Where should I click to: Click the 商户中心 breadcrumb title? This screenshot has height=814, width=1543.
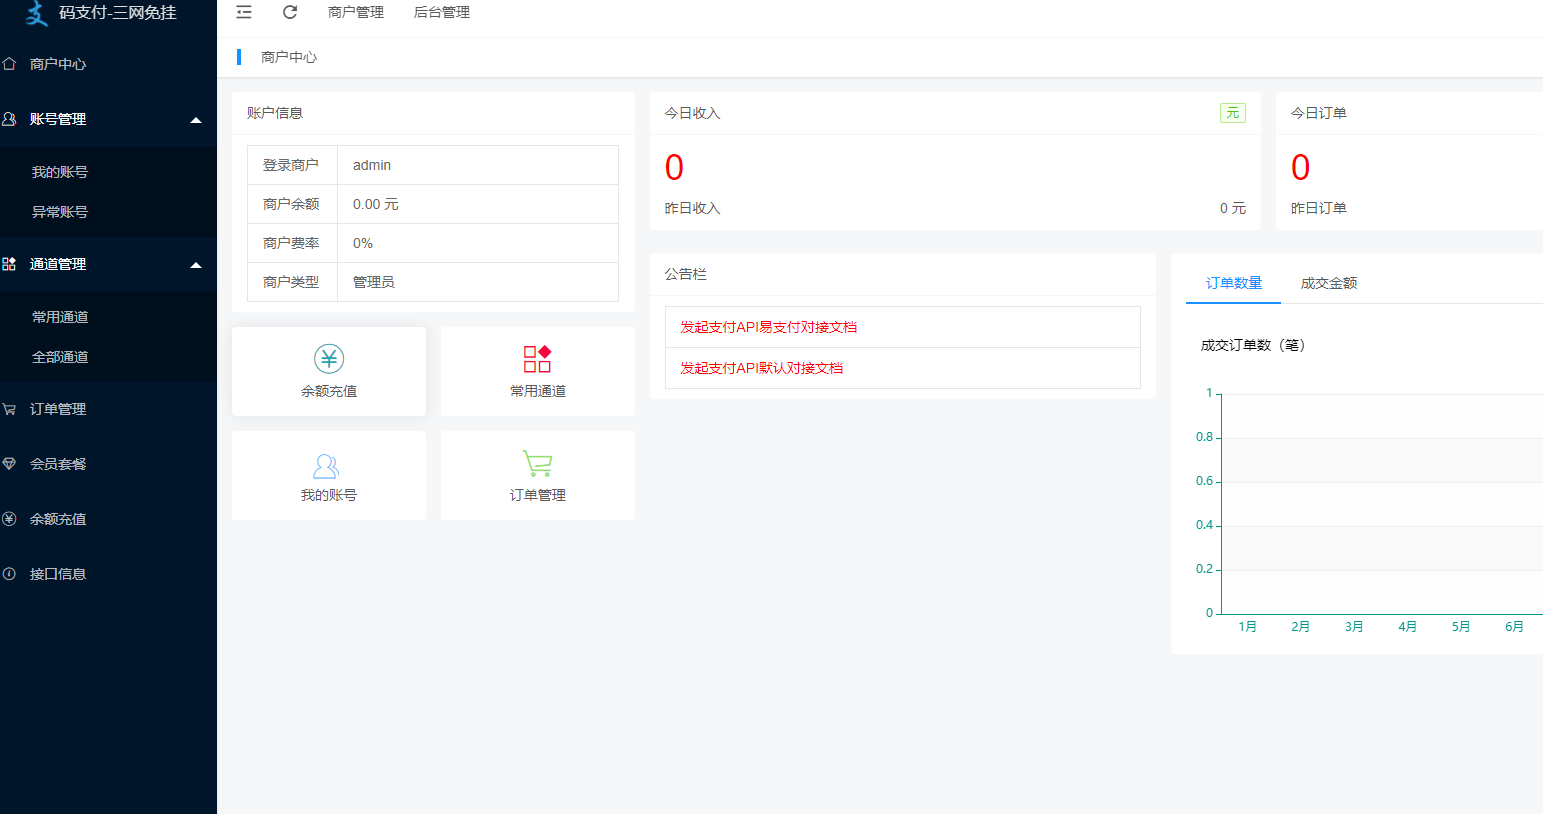(289, 57)
